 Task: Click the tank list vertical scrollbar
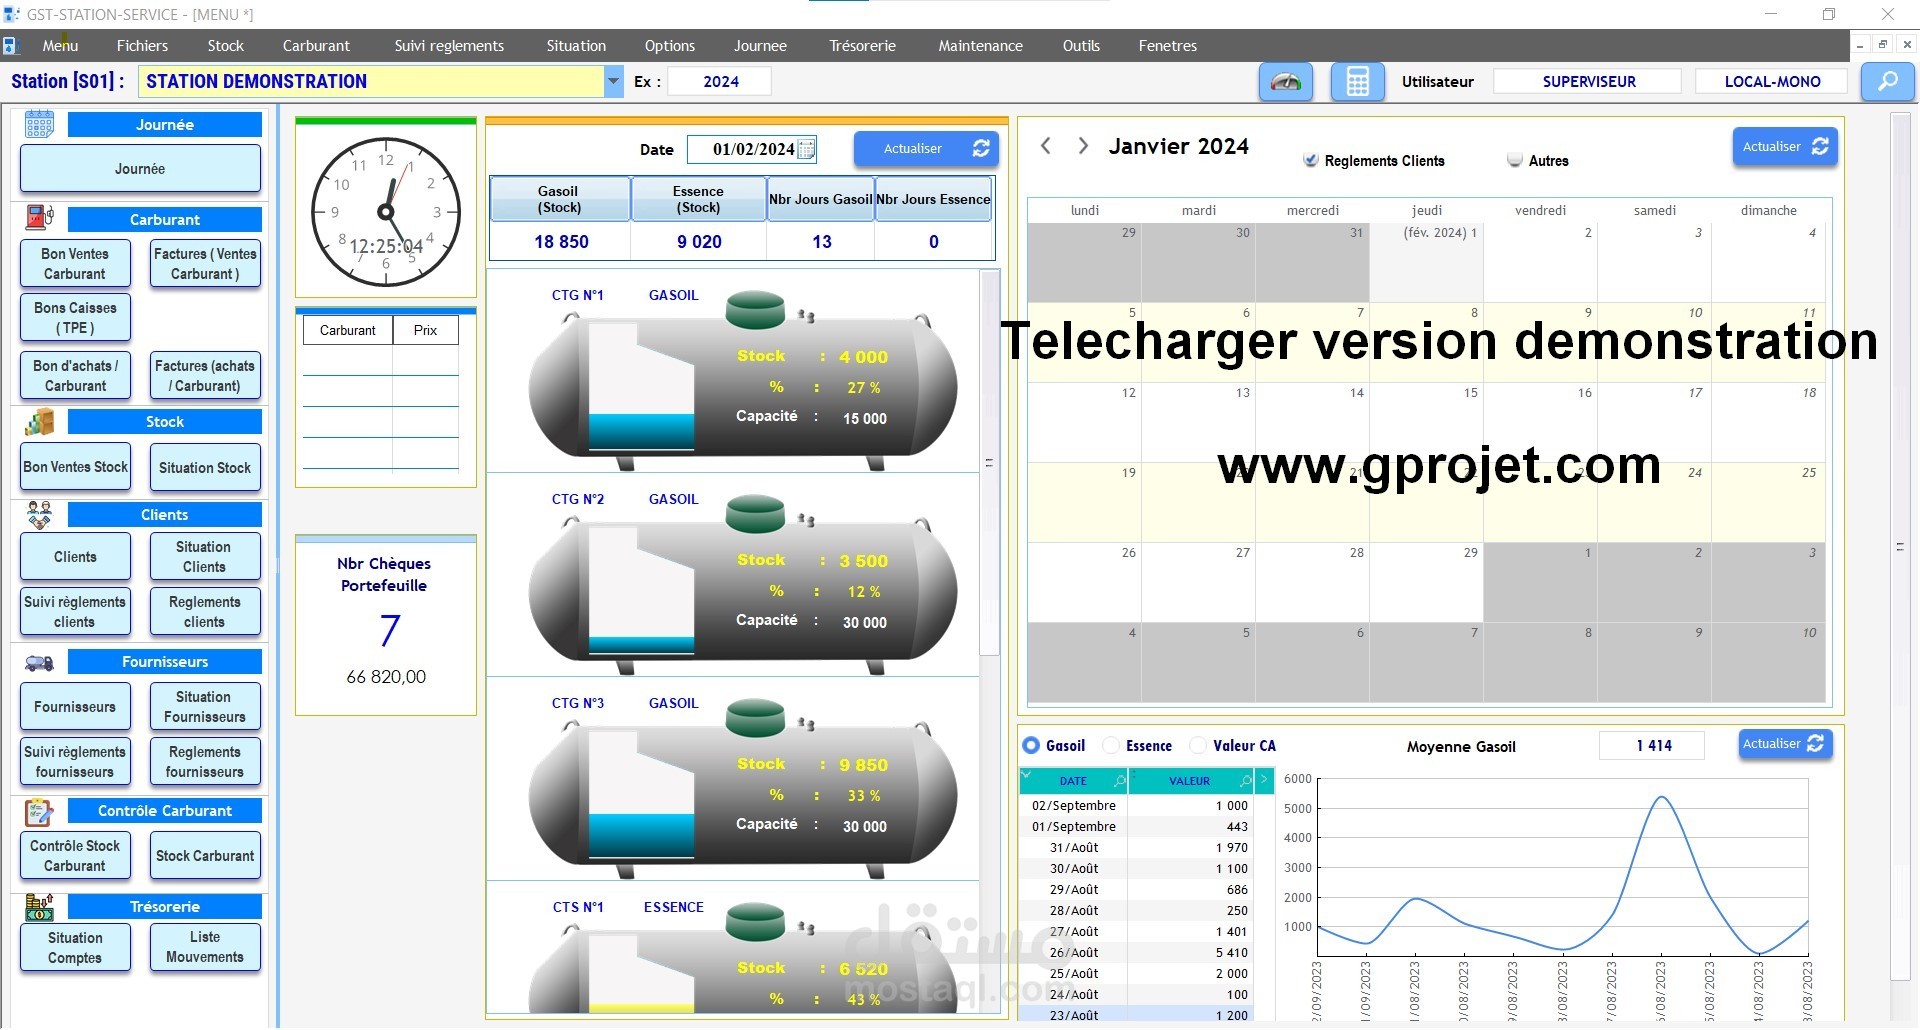(989, 463)
